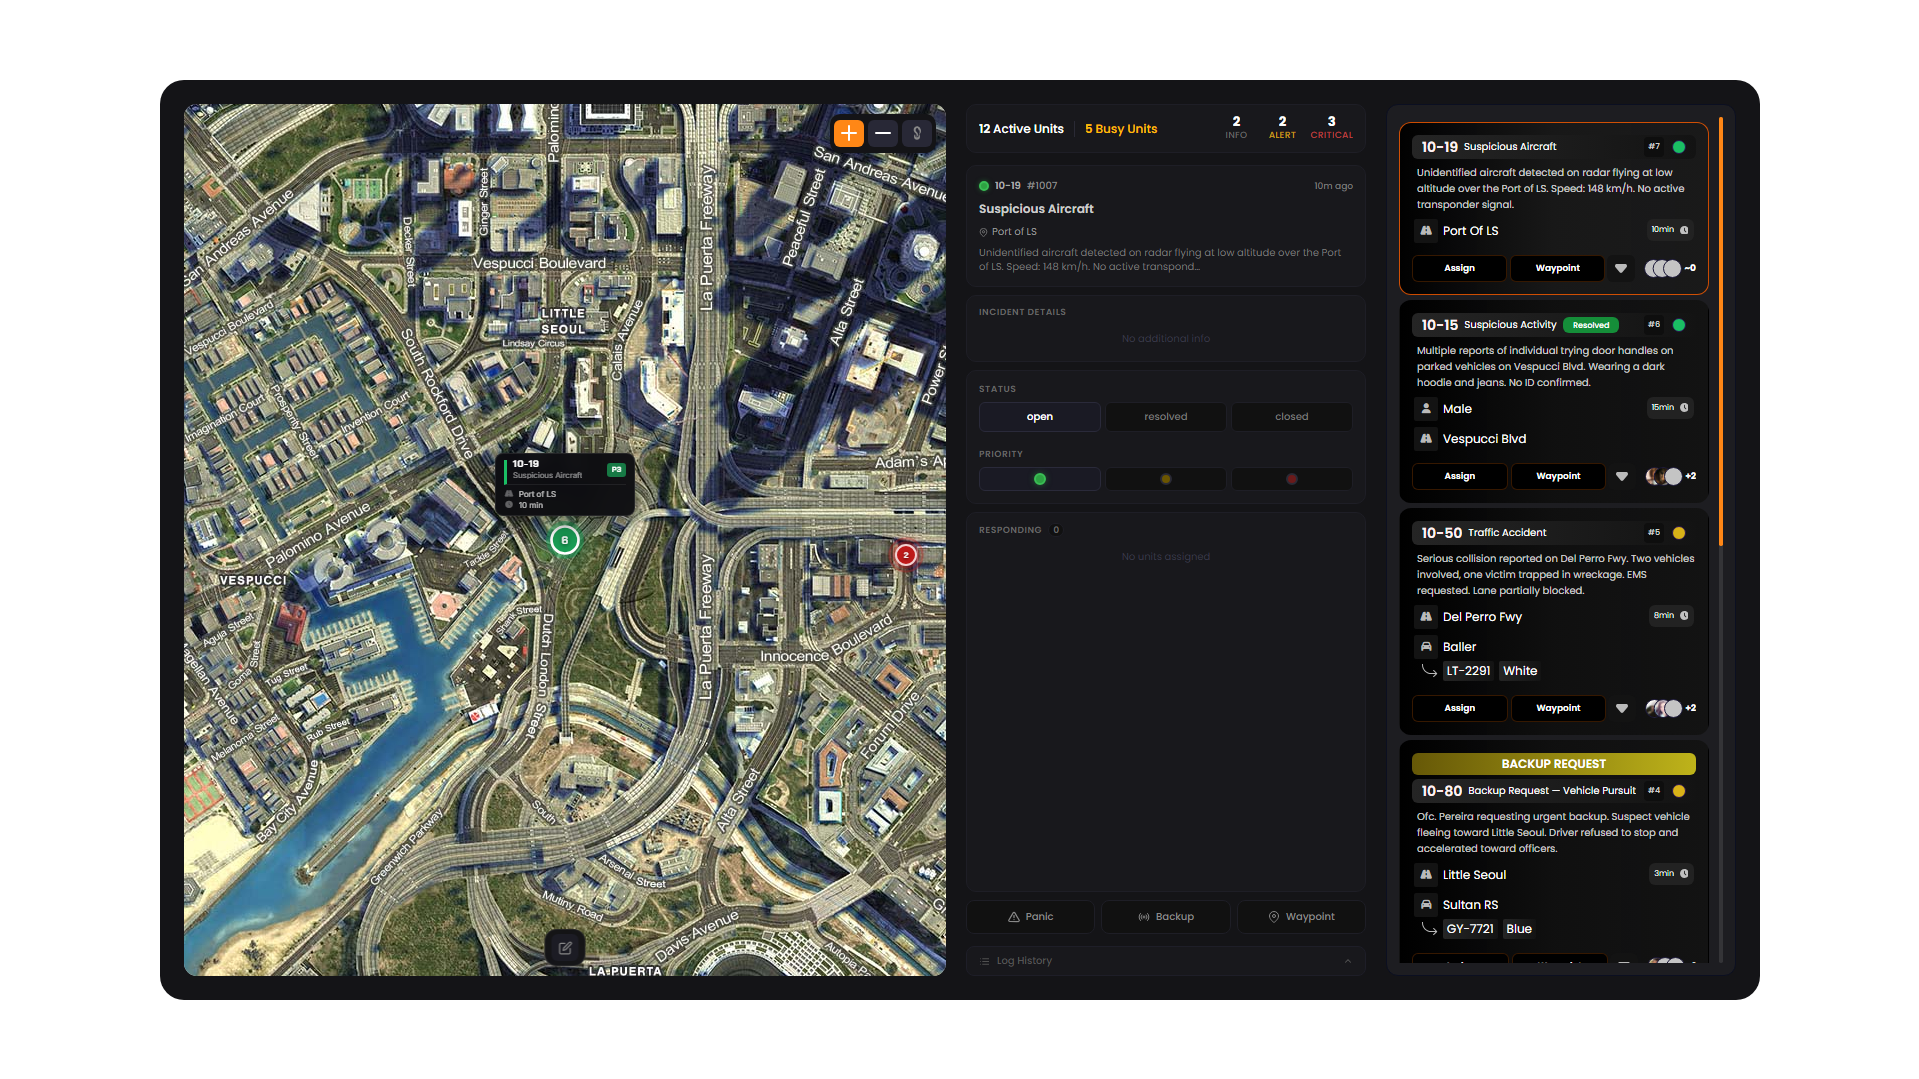Click the edit pencil icon on the map
Image resolution: width=1919 pixels, height=1079 pixels.
[565, 948]
